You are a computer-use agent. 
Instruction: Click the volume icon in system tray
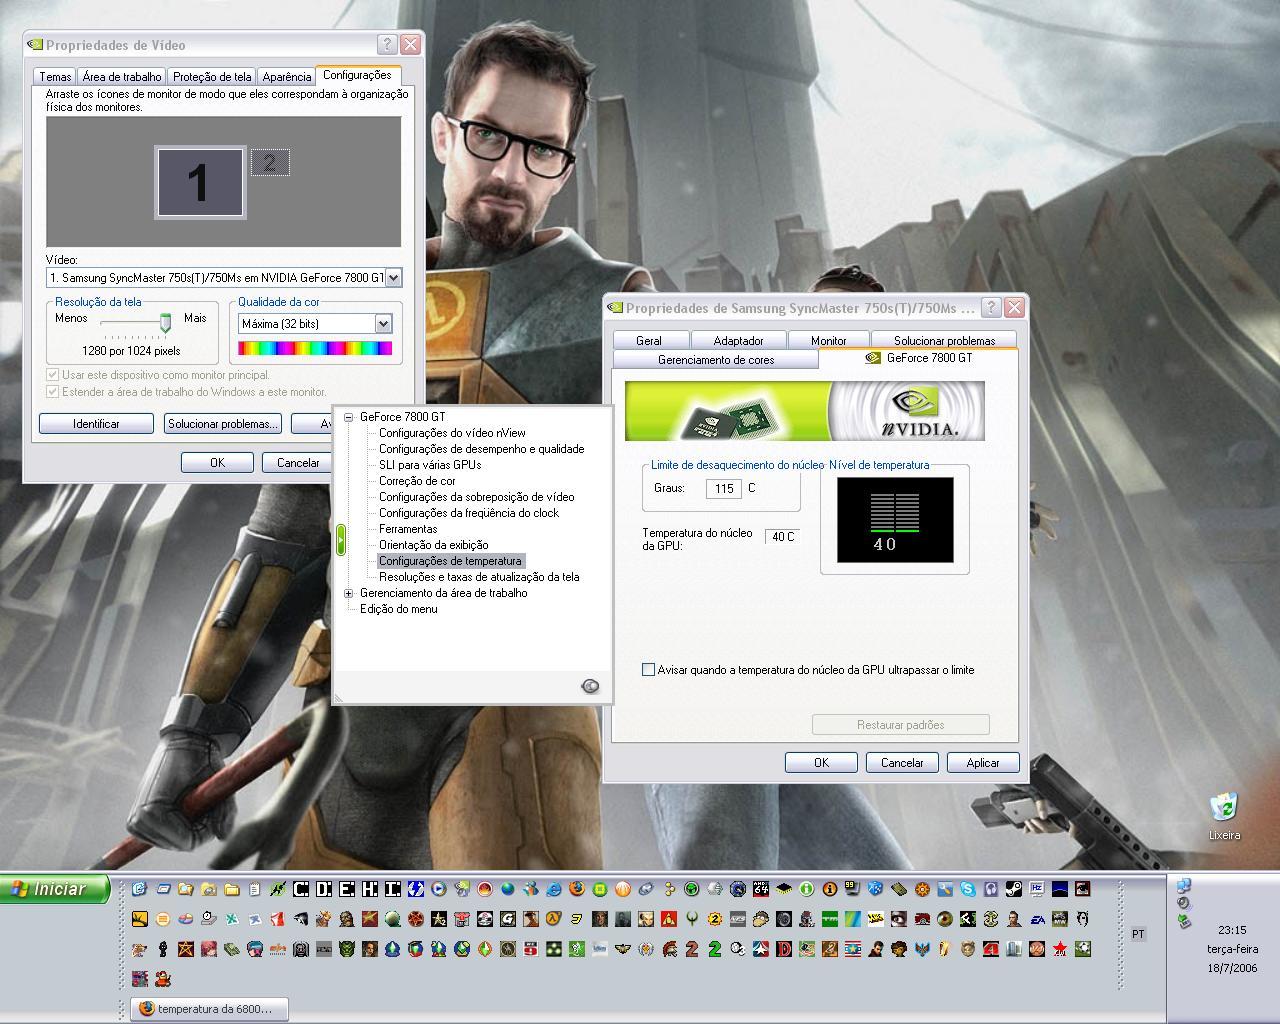click(1184, 902)
